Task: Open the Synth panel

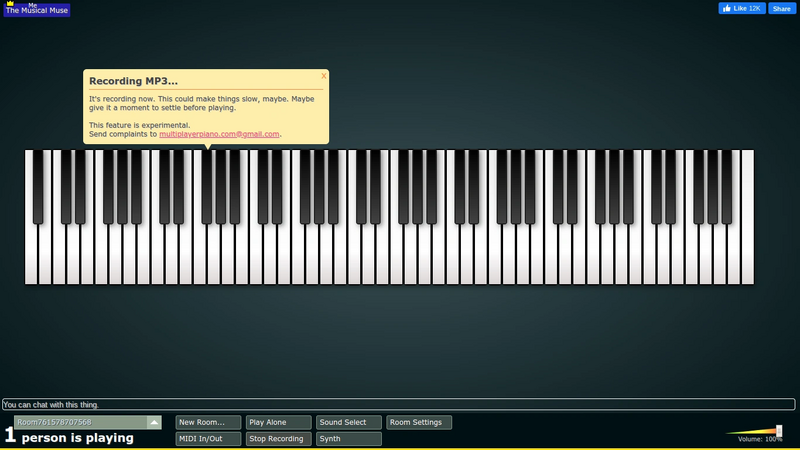Action: click(x=349, y=439)
